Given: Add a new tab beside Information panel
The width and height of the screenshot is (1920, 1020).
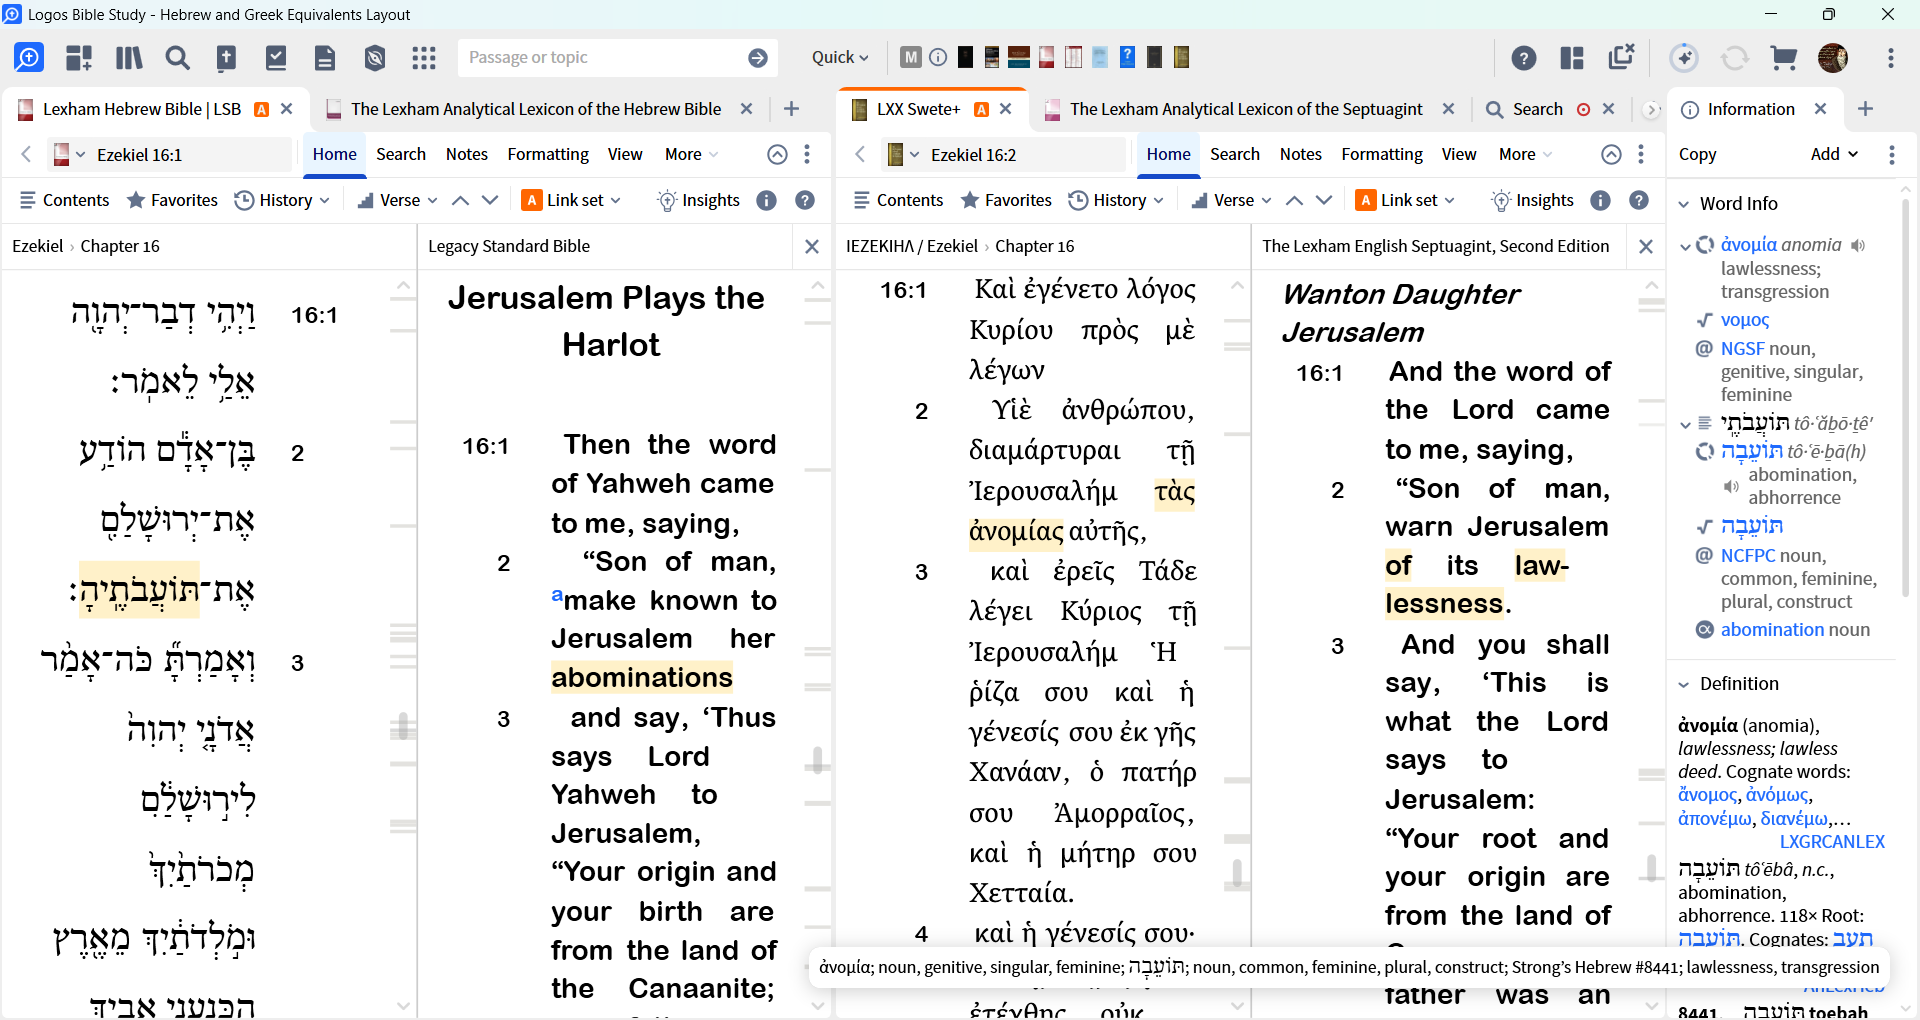Looking at the screenshot, I should click(x=1865, y=109).
